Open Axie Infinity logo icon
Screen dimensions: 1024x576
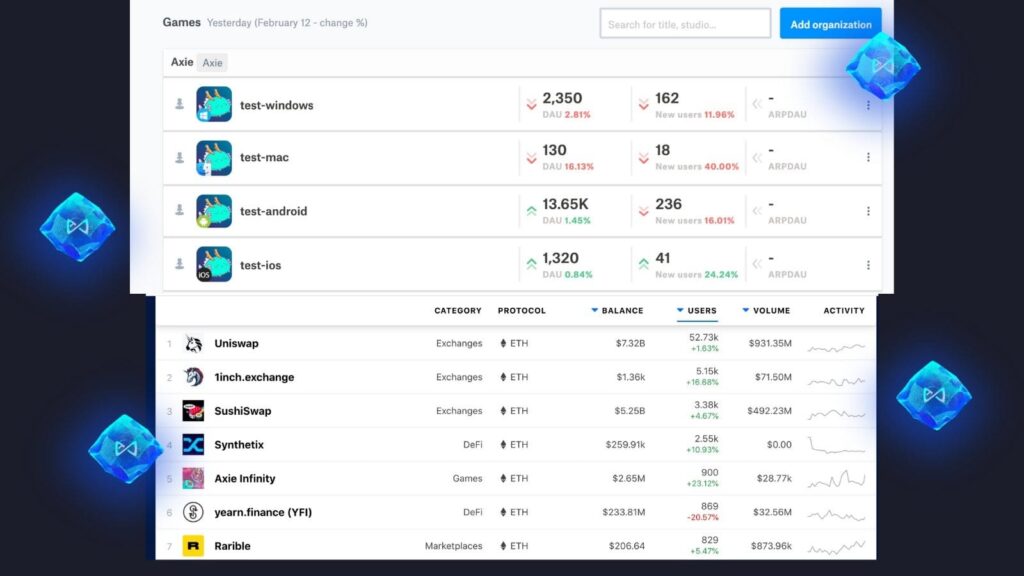point(193,478)
